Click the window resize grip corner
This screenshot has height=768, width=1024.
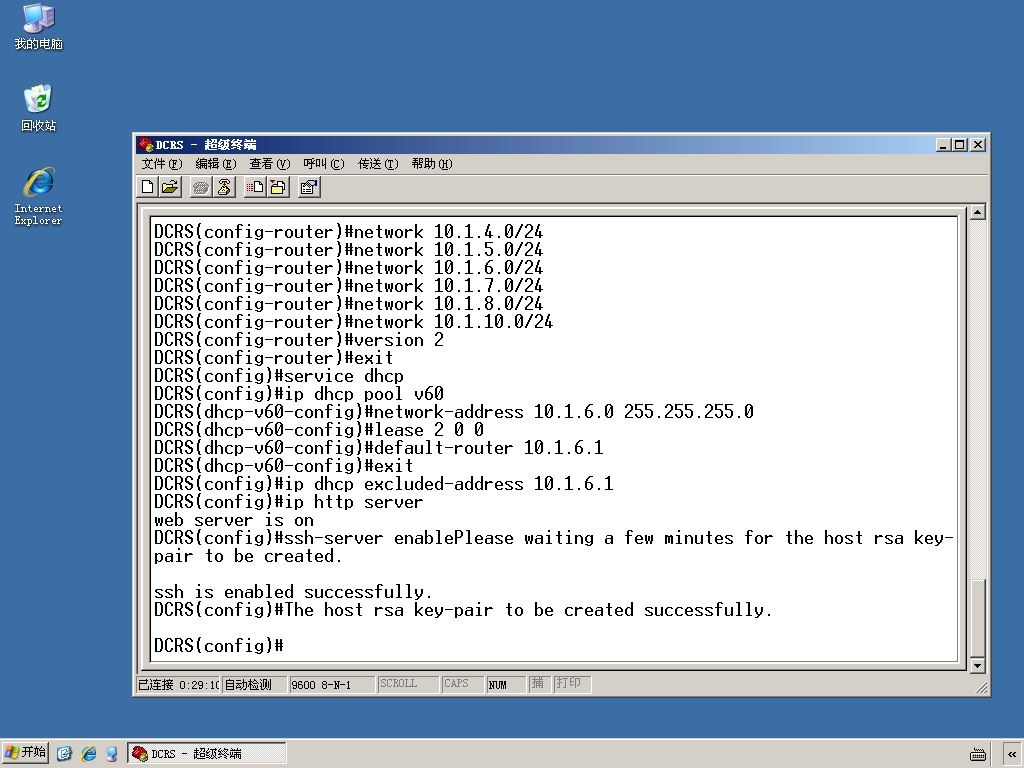click(x=981, y=687)
